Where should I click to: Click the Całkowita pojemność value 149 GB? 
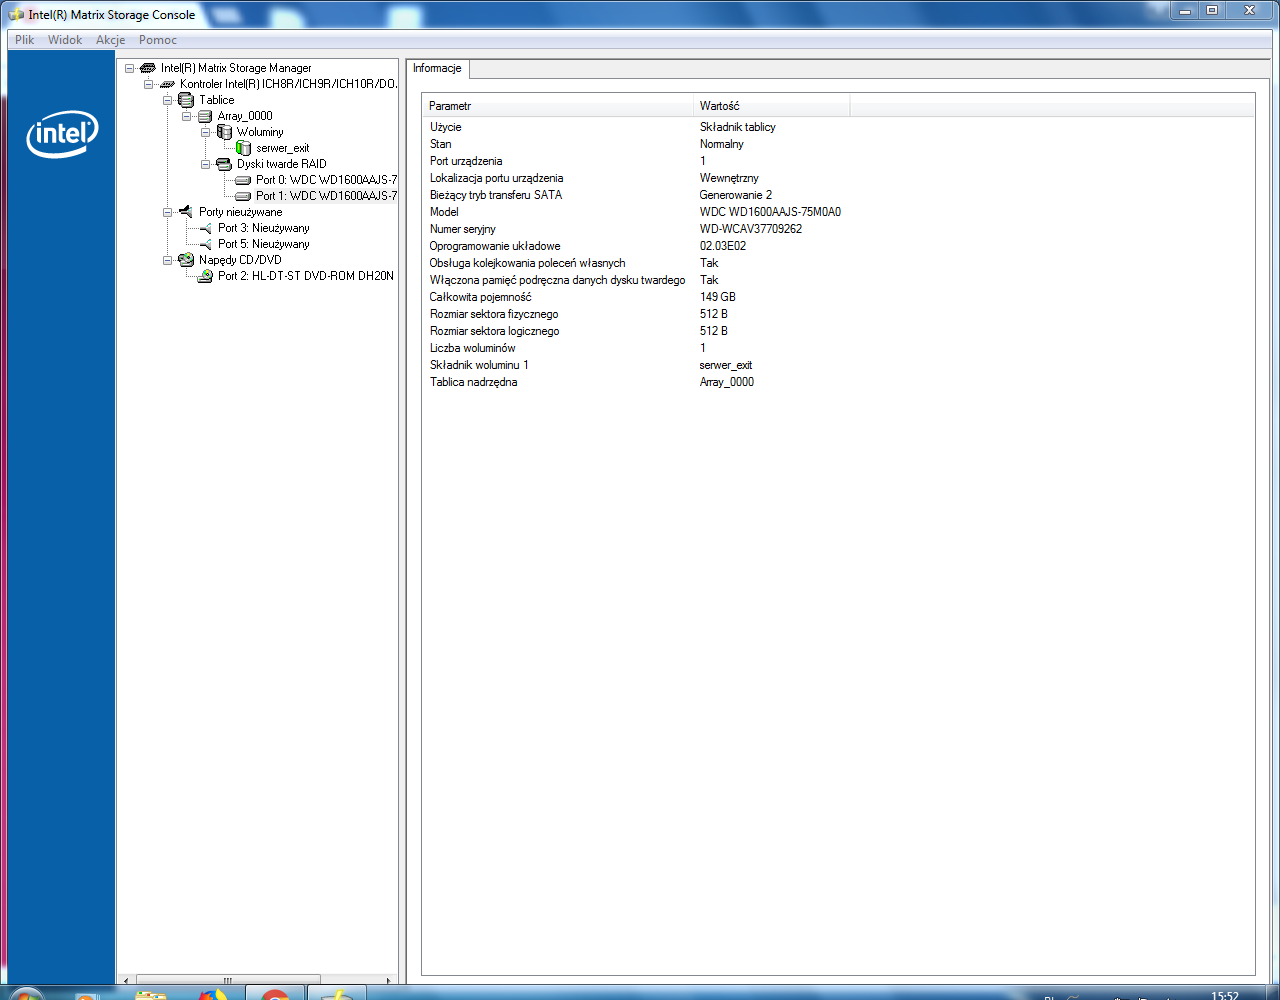tap(717, 297)
